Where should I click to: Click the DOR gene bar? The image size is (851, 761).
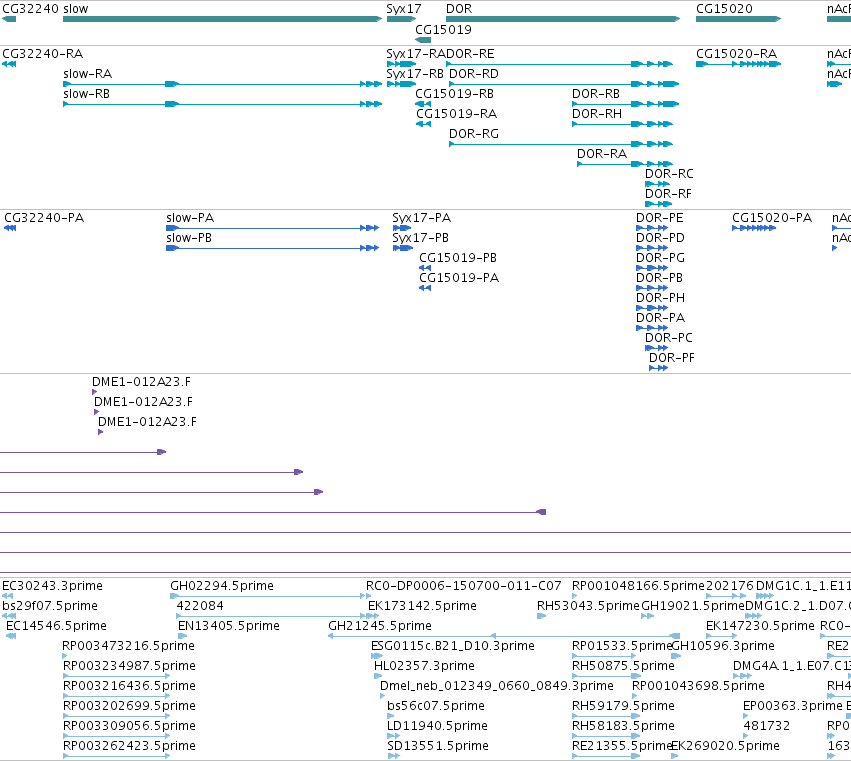(563, 19)
